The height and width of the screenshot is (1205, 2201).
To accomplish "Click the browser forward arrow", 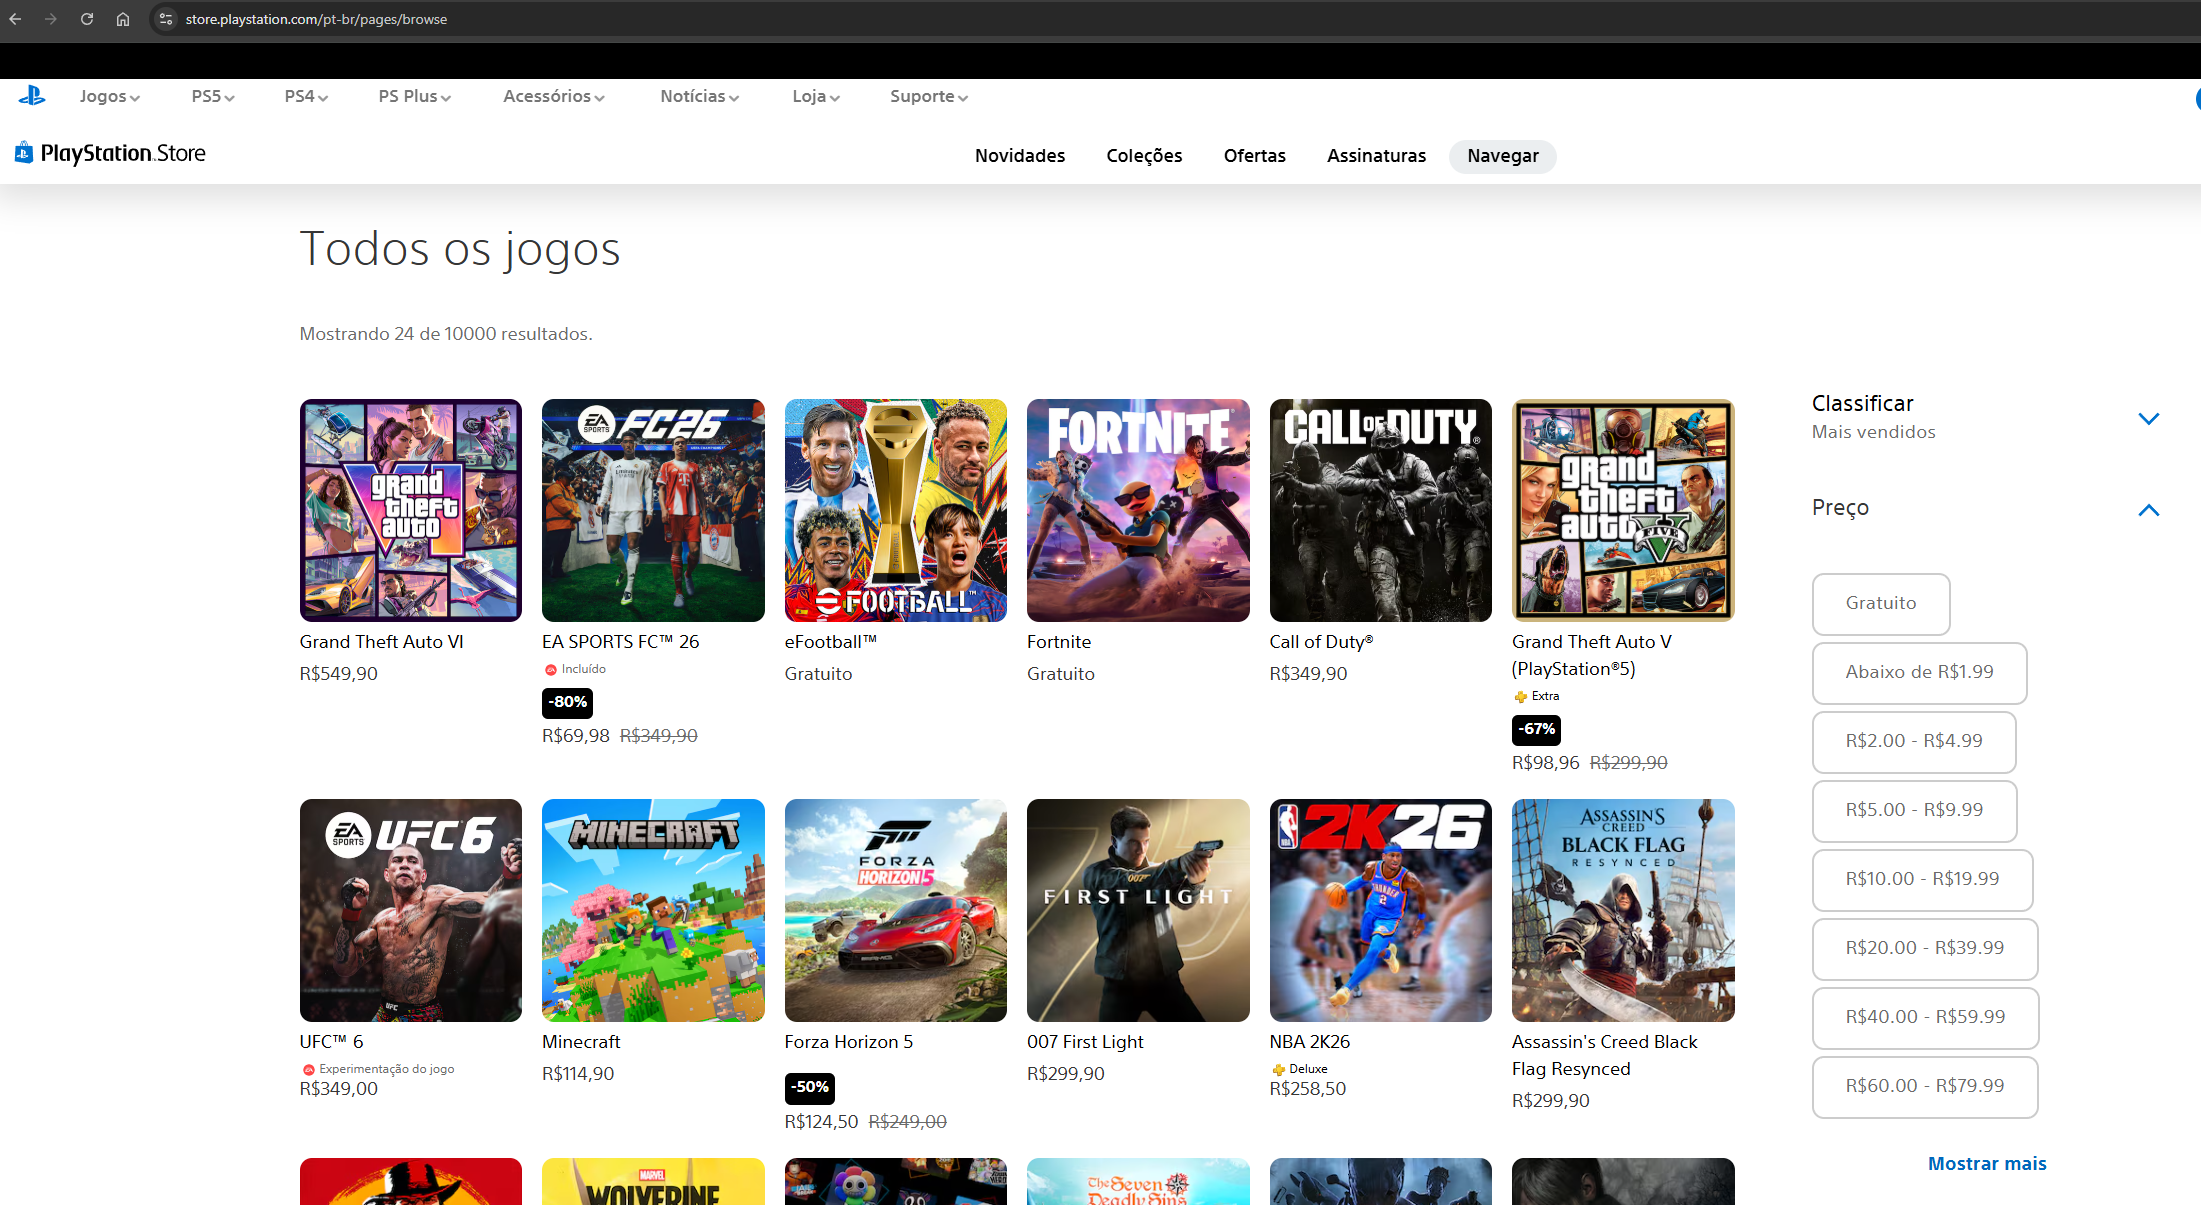I will point(51,19).
